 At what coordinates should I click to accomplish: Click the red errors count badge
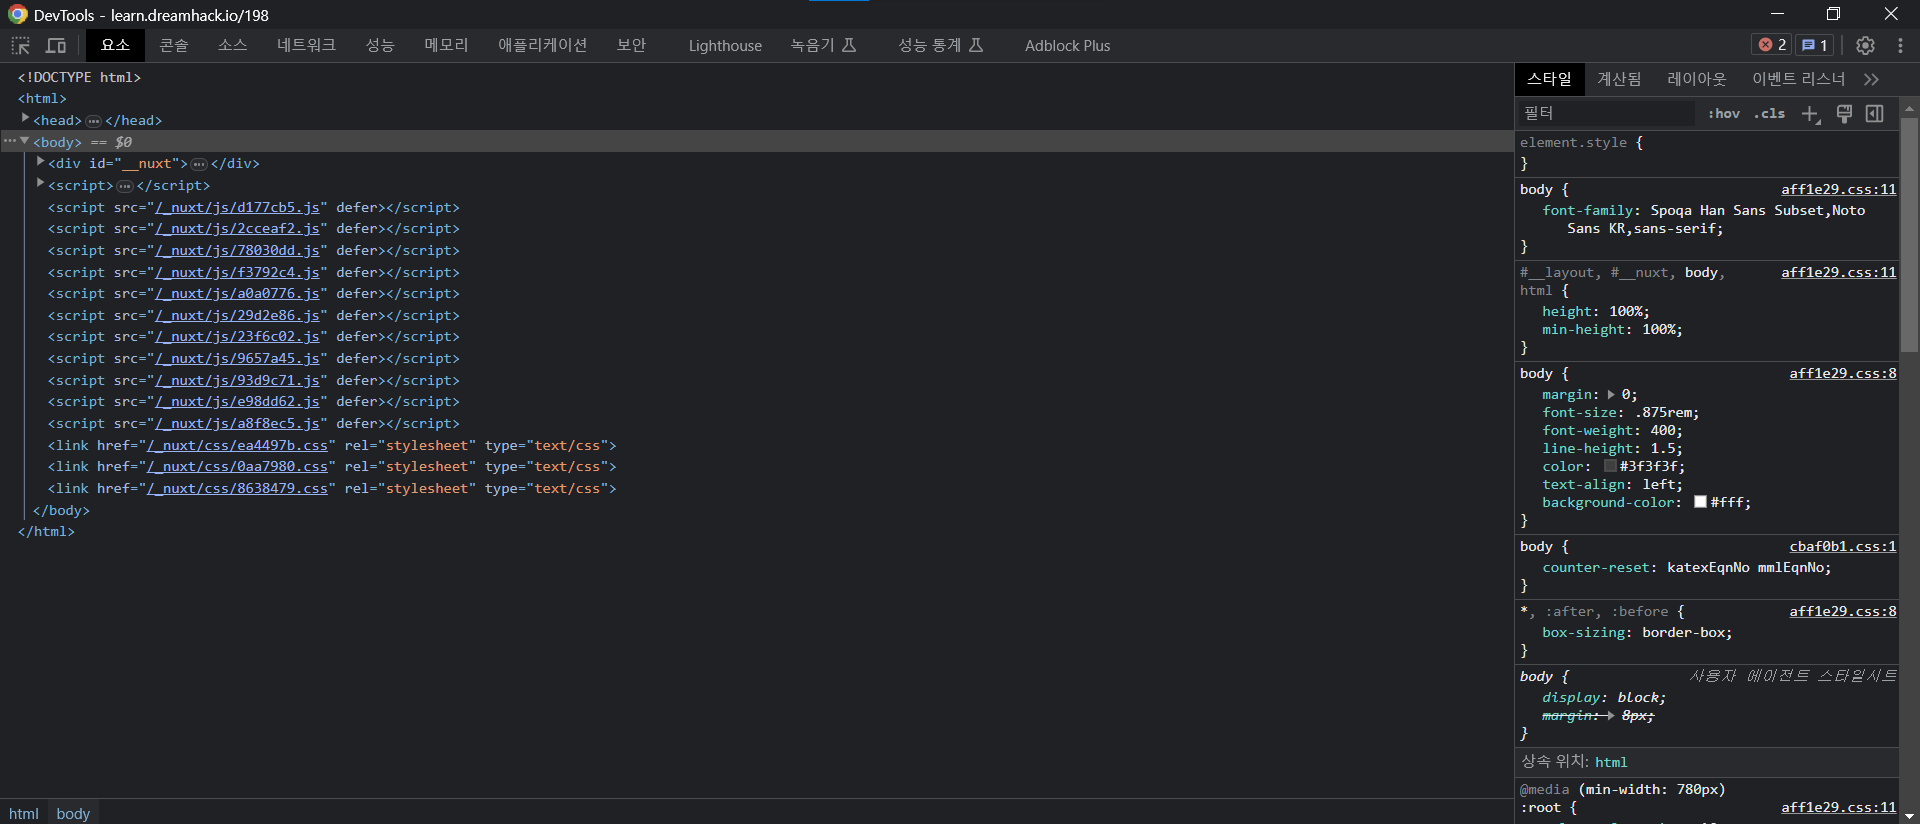[1773, 45]
